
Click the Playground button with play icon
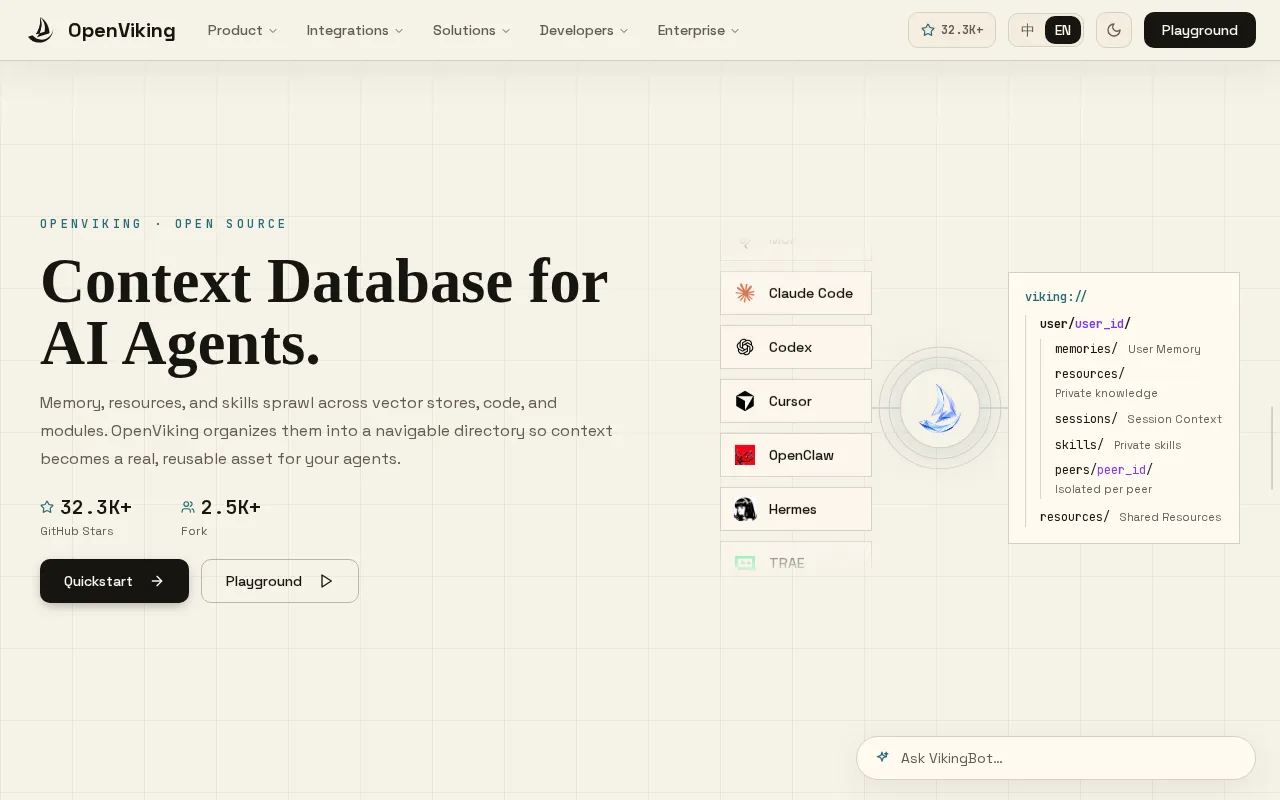click(280, 581)
